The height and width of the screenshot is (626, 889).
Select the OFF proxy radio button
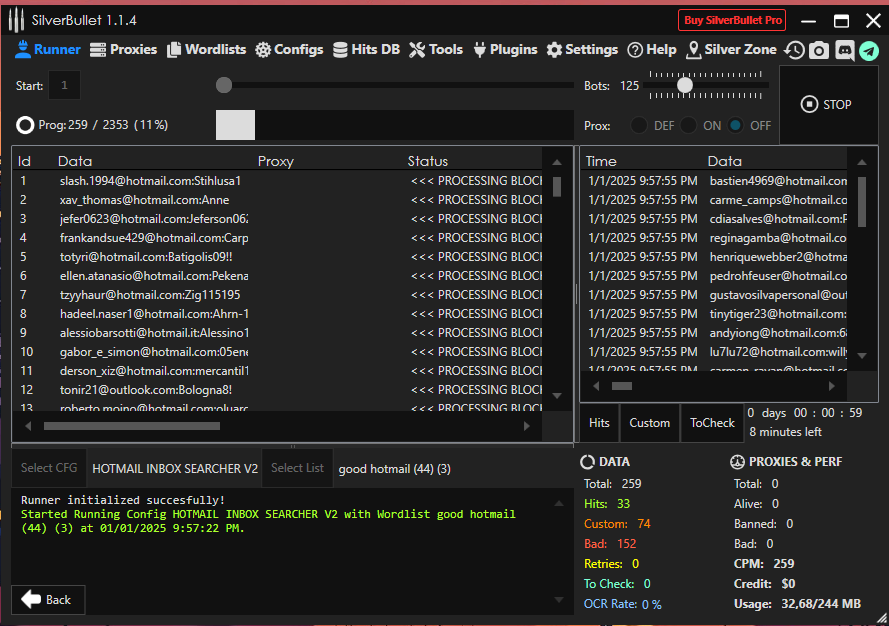736,125
